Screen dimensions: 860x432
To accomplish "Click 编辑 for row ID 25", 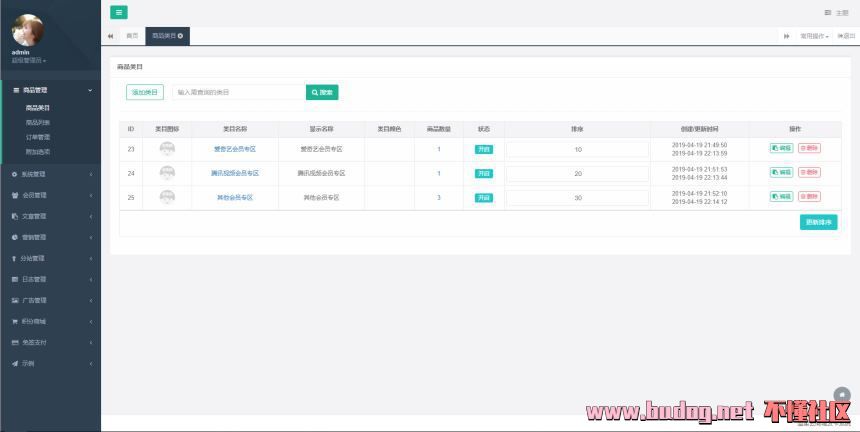I will click(x=782, y=196).
